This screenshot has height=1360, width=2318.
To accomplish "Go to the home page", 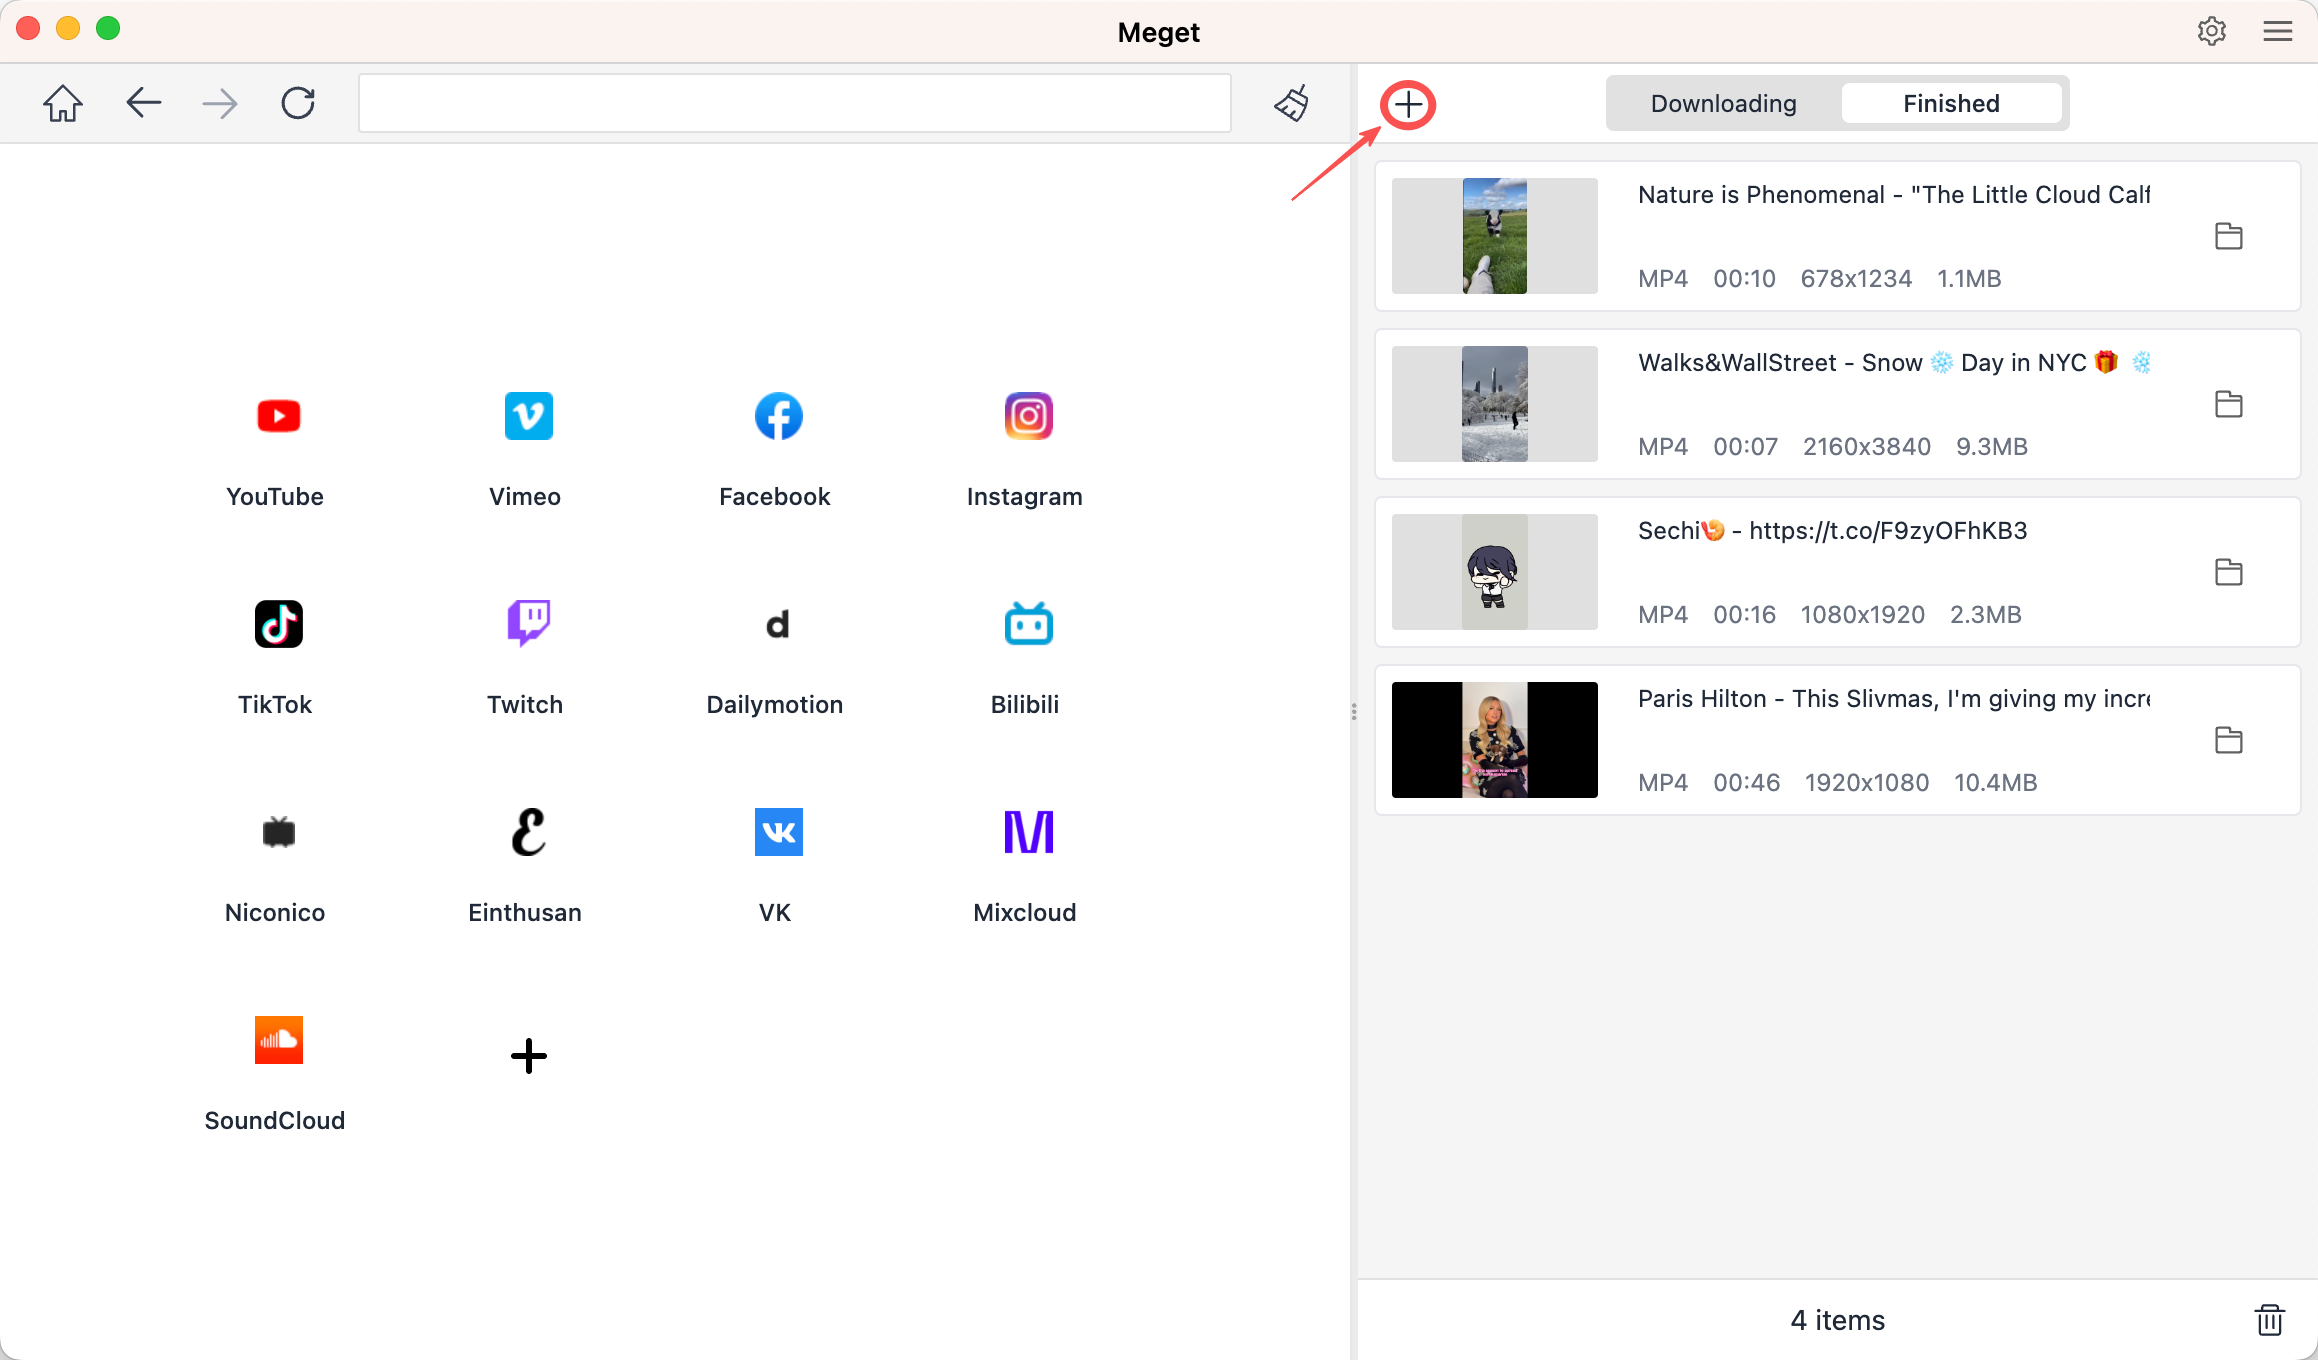I will point(62,102).
